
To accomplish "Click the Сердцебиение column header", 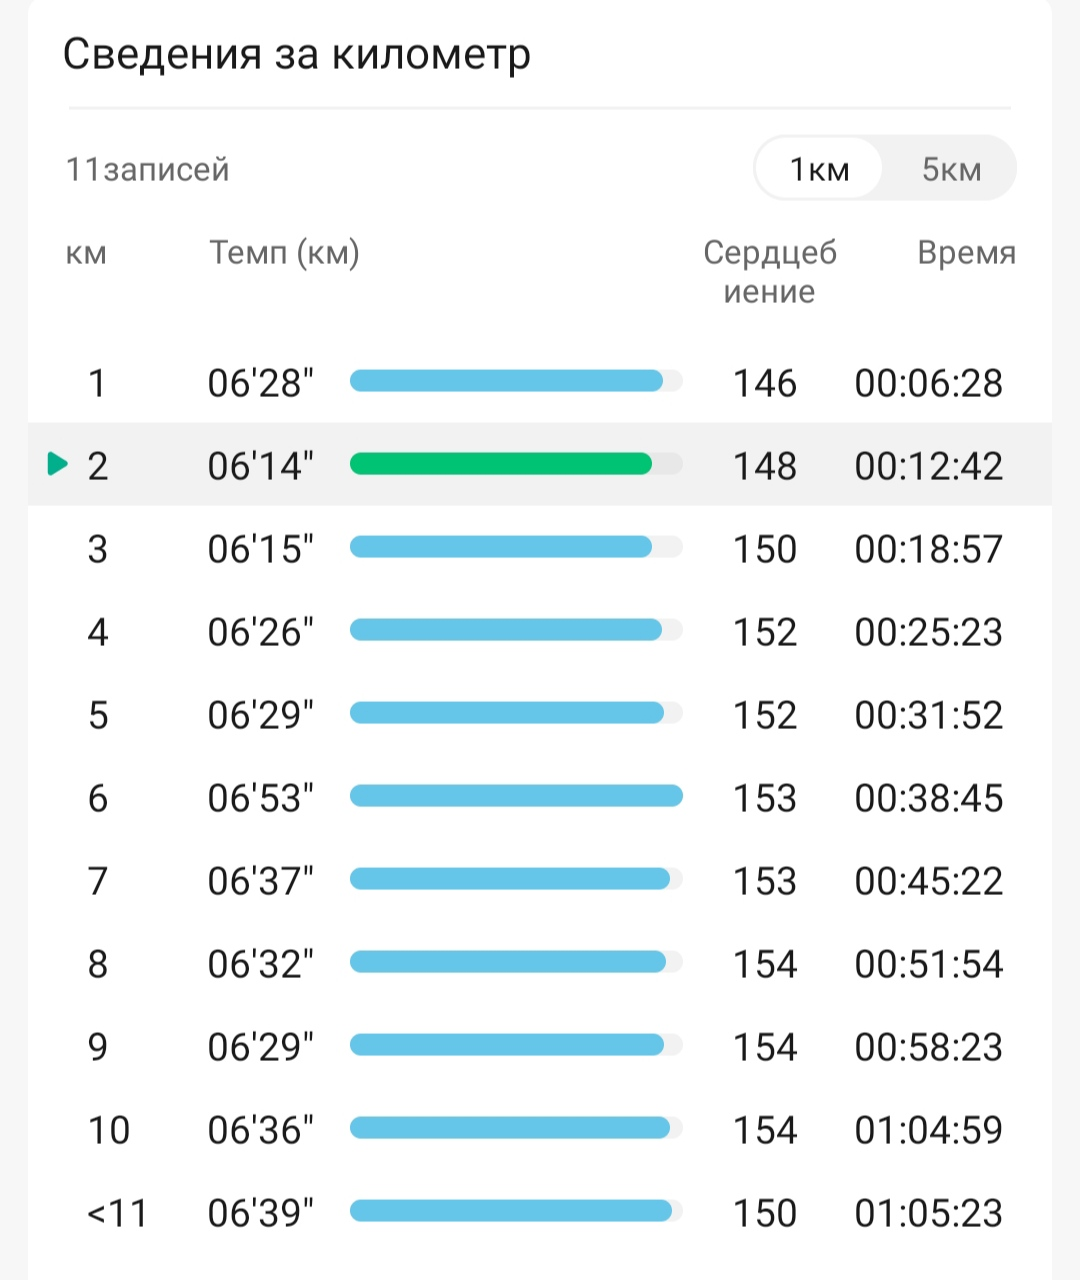I will coord(770,272).
